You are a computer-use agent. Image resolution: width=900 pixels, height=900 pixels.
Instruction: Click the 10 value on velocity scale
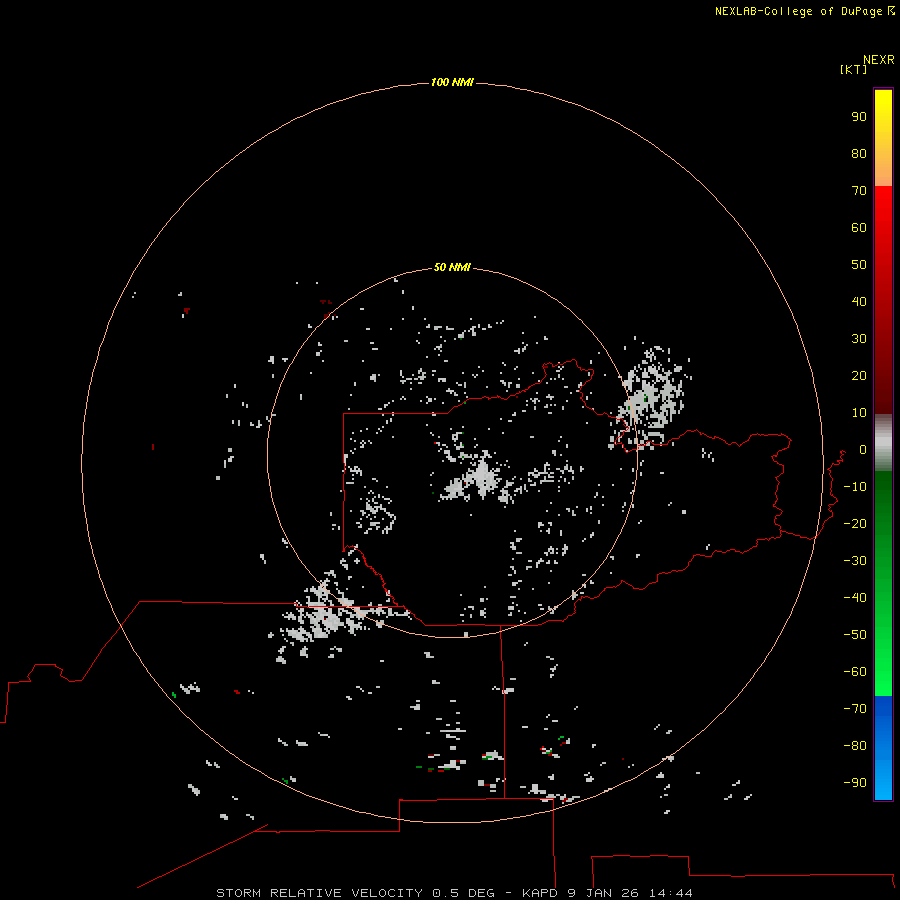[859, 413]
